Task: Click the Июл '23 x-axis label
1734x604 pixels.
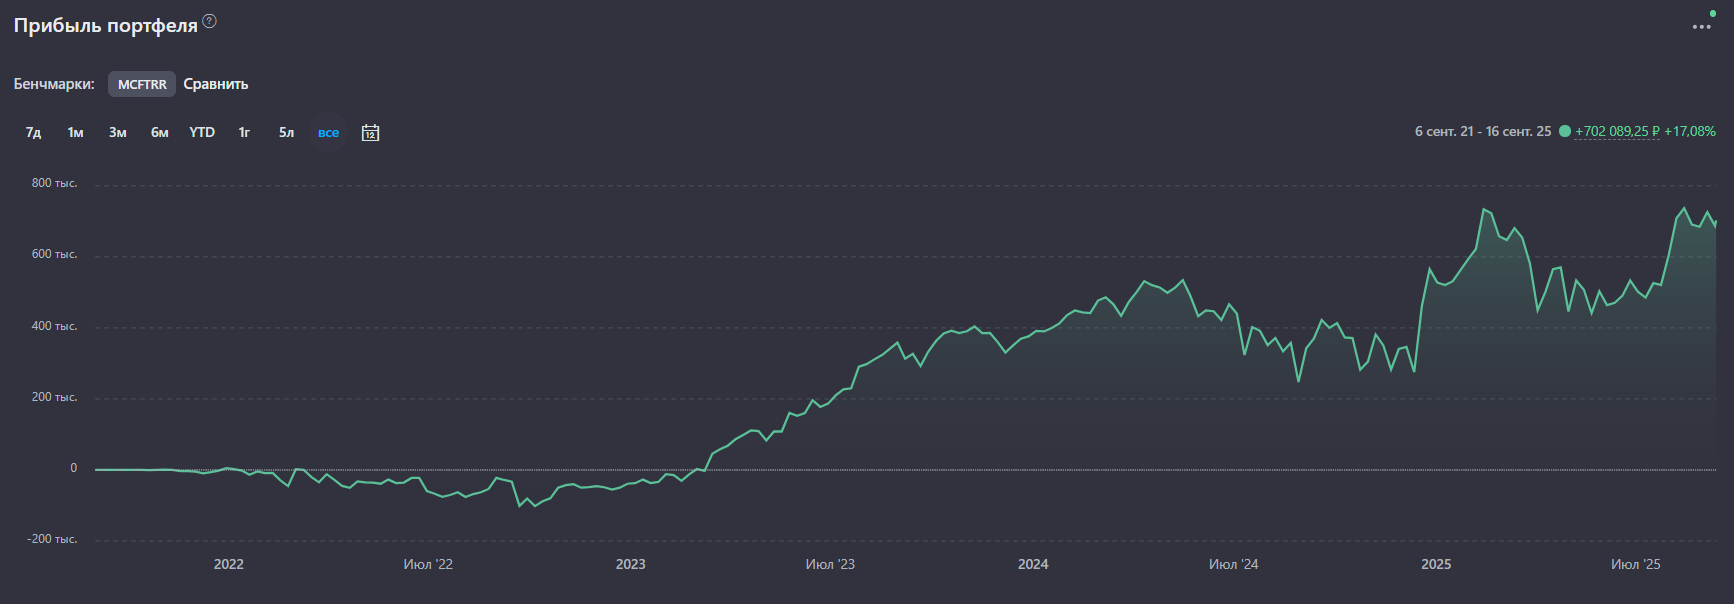Action: (x=830, y=564)
